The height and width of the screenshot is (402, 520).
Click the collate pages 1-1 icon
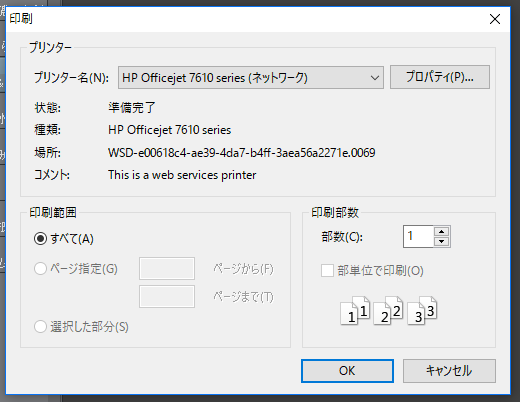[355, 310]
